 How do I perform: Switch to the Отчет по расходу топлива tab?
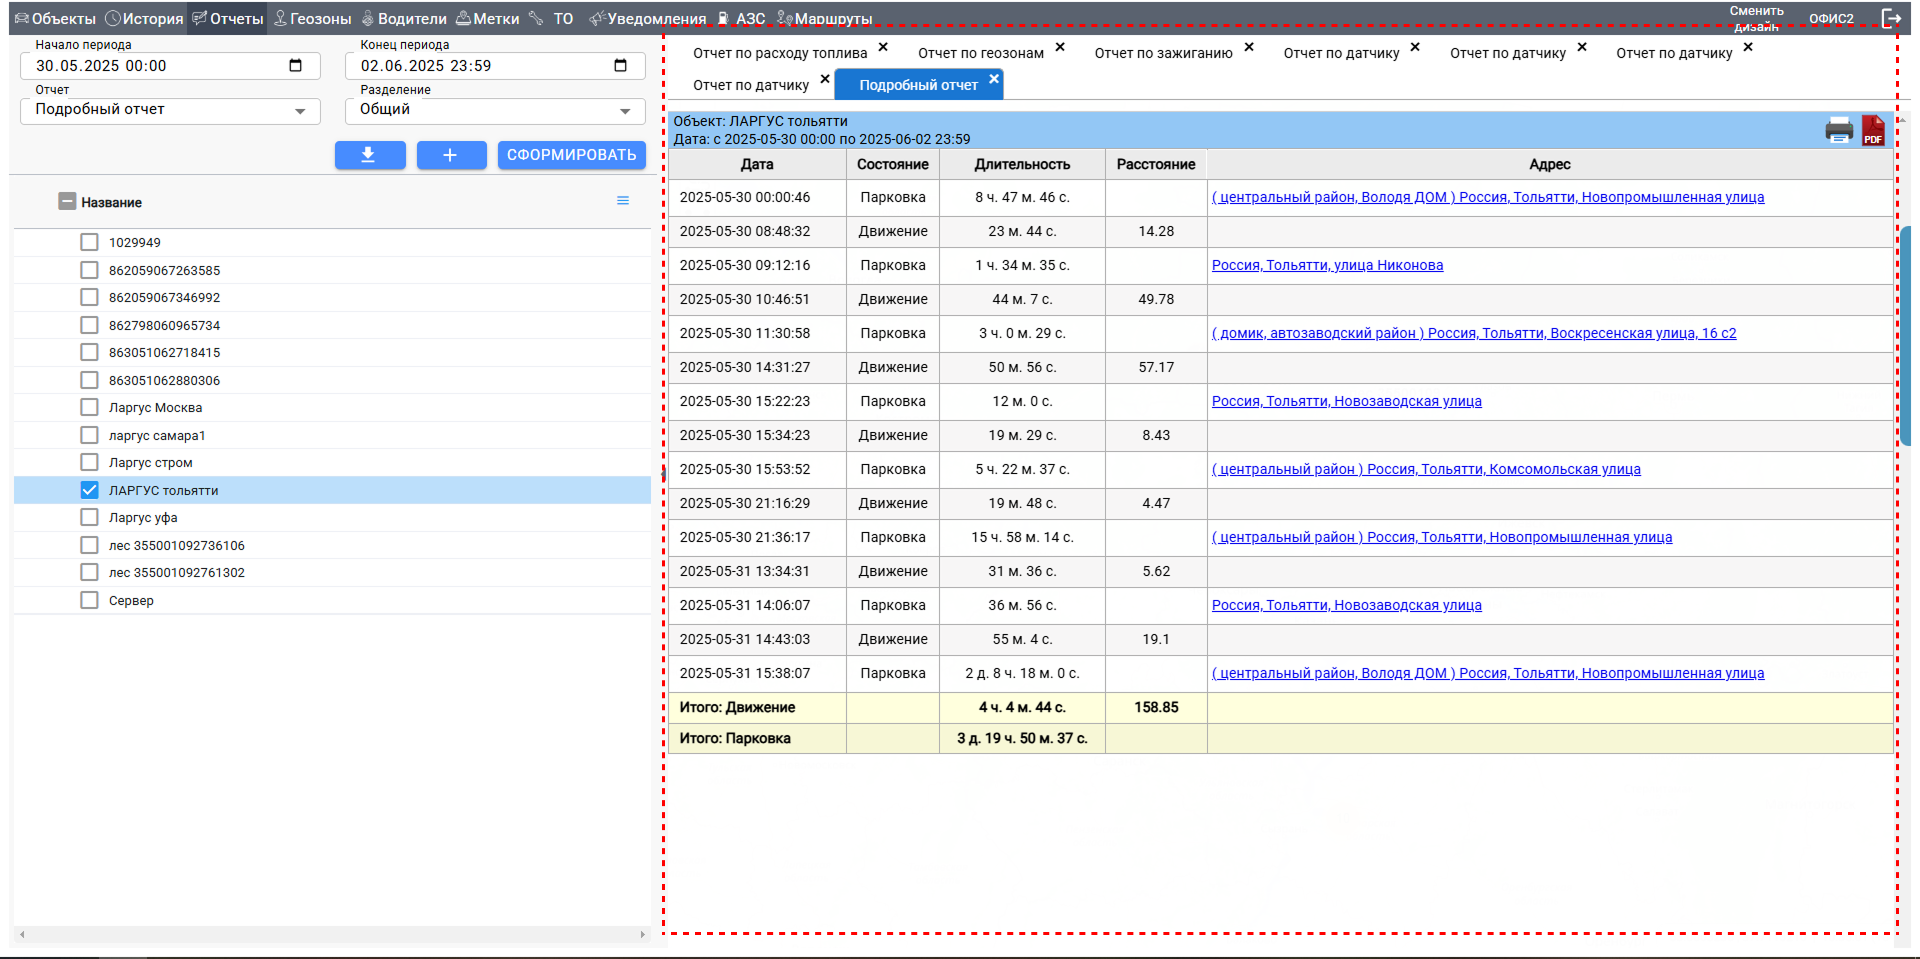pos(779,53)
